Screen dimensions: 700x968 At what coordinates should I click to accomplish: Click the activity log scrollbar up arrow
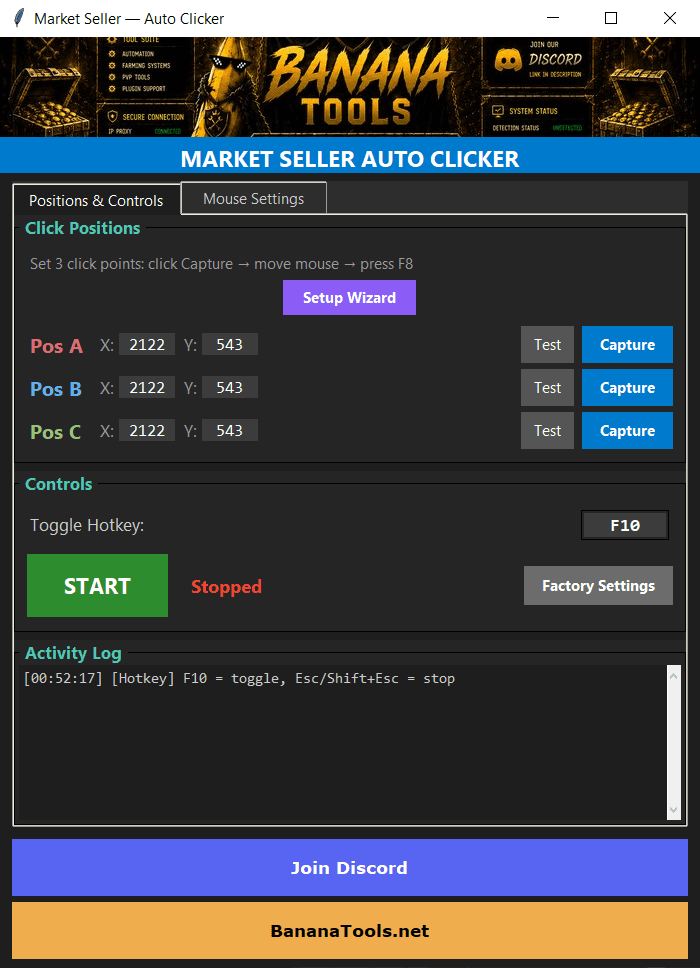point(673,676)
